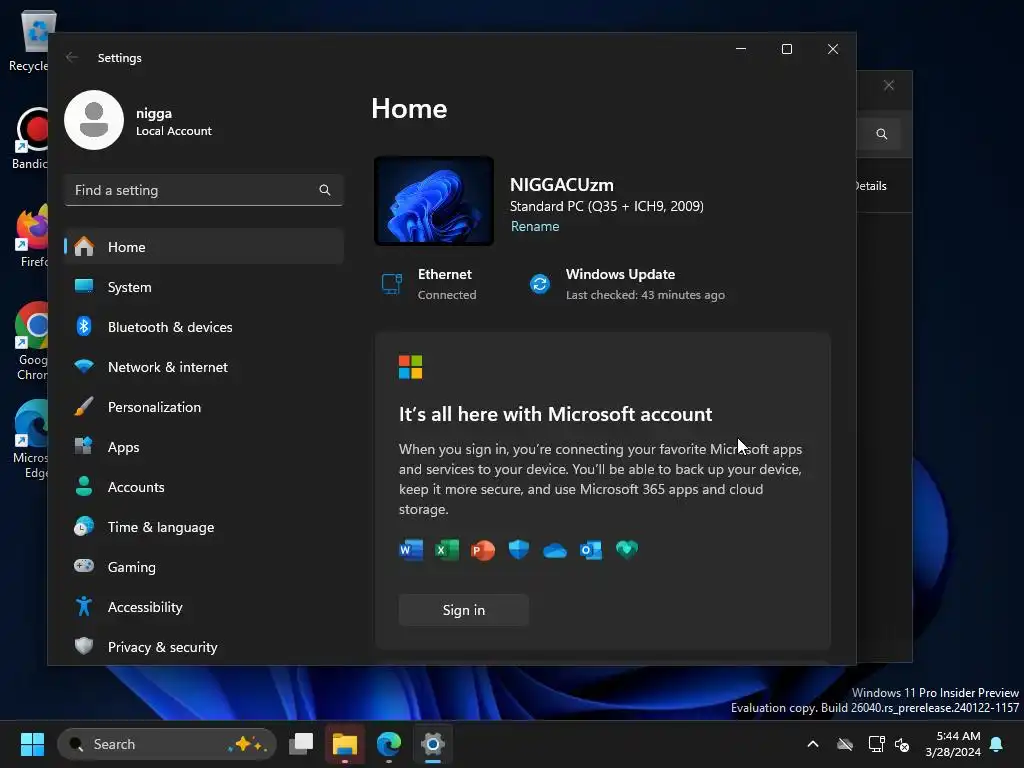This screenshot has height=768, width=1024.
Task: Click the Outlook icon in account card
Action: pyautogui.click(x=591, y=550)
